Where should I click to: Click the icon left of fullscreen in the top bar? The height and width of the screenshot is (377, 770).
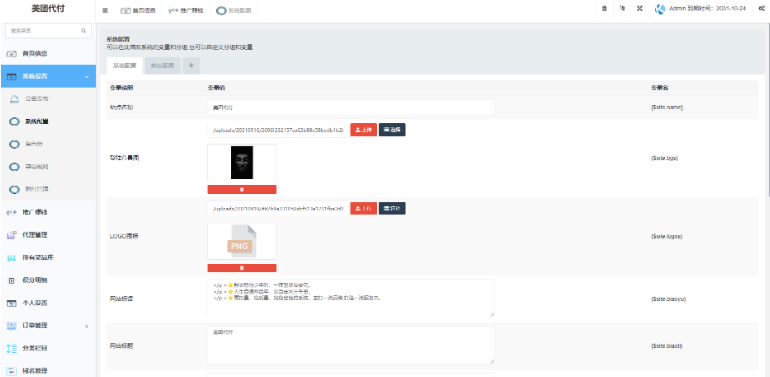(x=622, y=8)
